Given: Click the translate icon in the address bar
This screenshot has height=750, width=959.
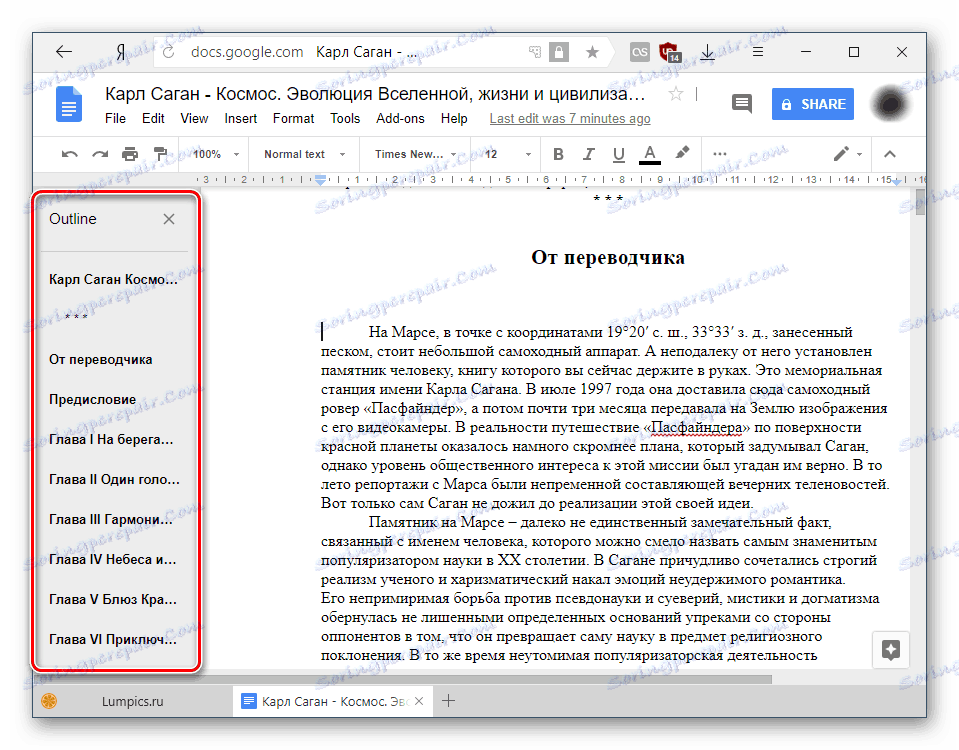Looking at the screenshot, I should [535, 53].
